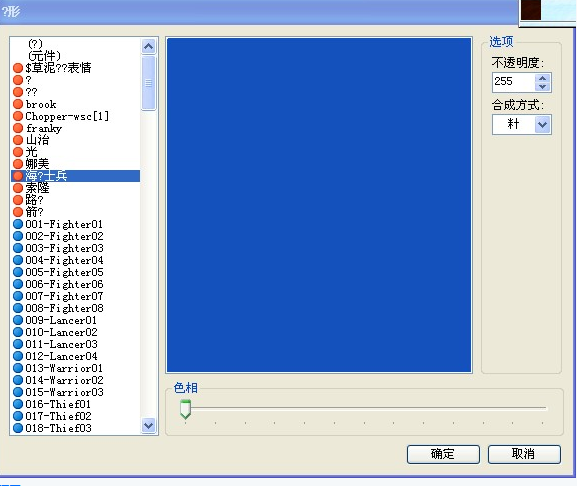Click the list scroll-down arrow
This screenshot has width=577, height=486.
pyautogui.click(x=148, y=426)
